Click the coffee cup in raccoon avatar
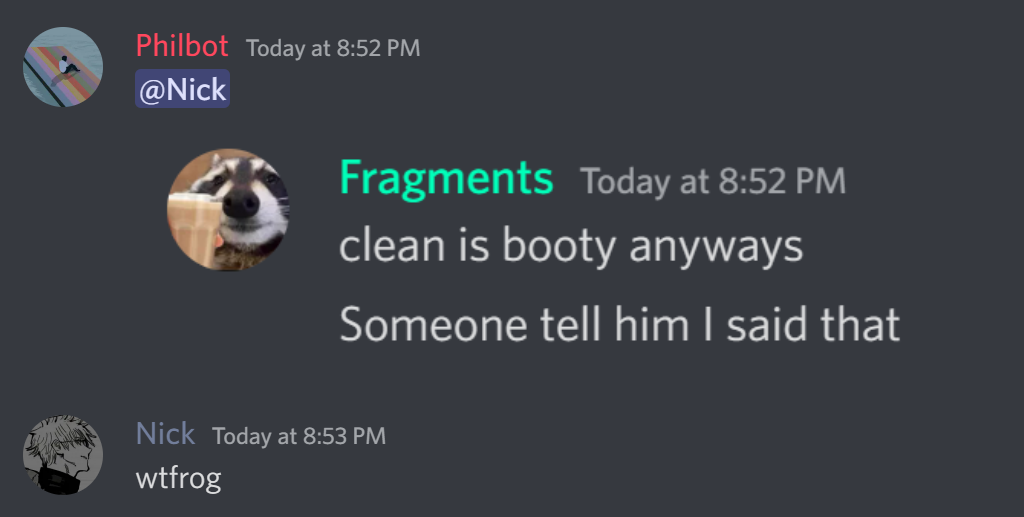The width and height of the screenshot is (1024, 517). pyautogui.click(x=193, y=230)
